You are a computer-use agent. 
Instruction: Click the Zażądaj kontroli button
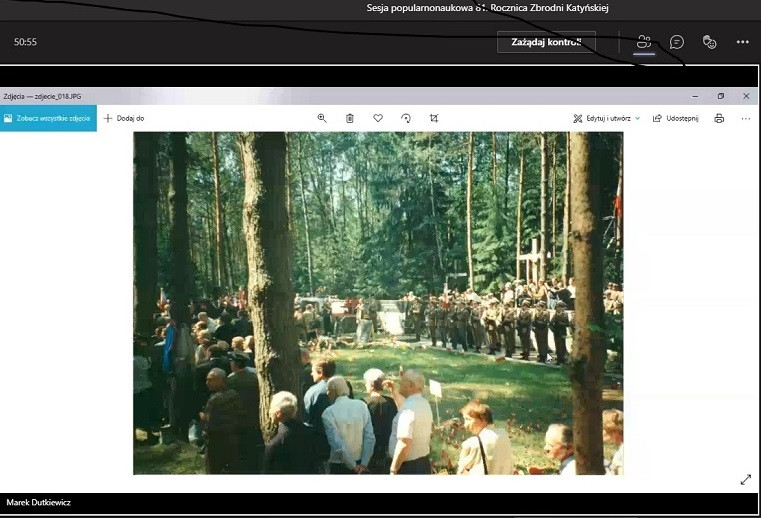546,42
